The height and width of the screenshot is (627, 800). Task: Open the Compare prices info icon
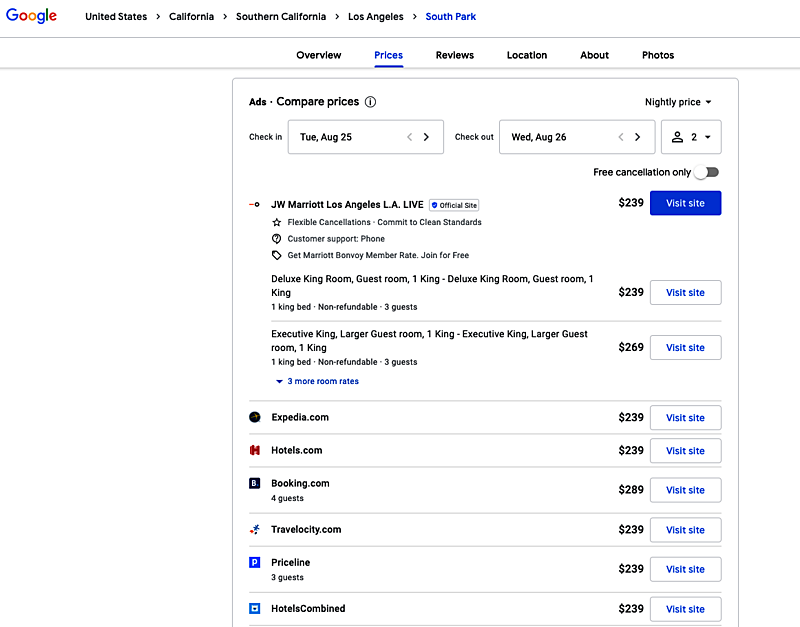pos(370,102)
